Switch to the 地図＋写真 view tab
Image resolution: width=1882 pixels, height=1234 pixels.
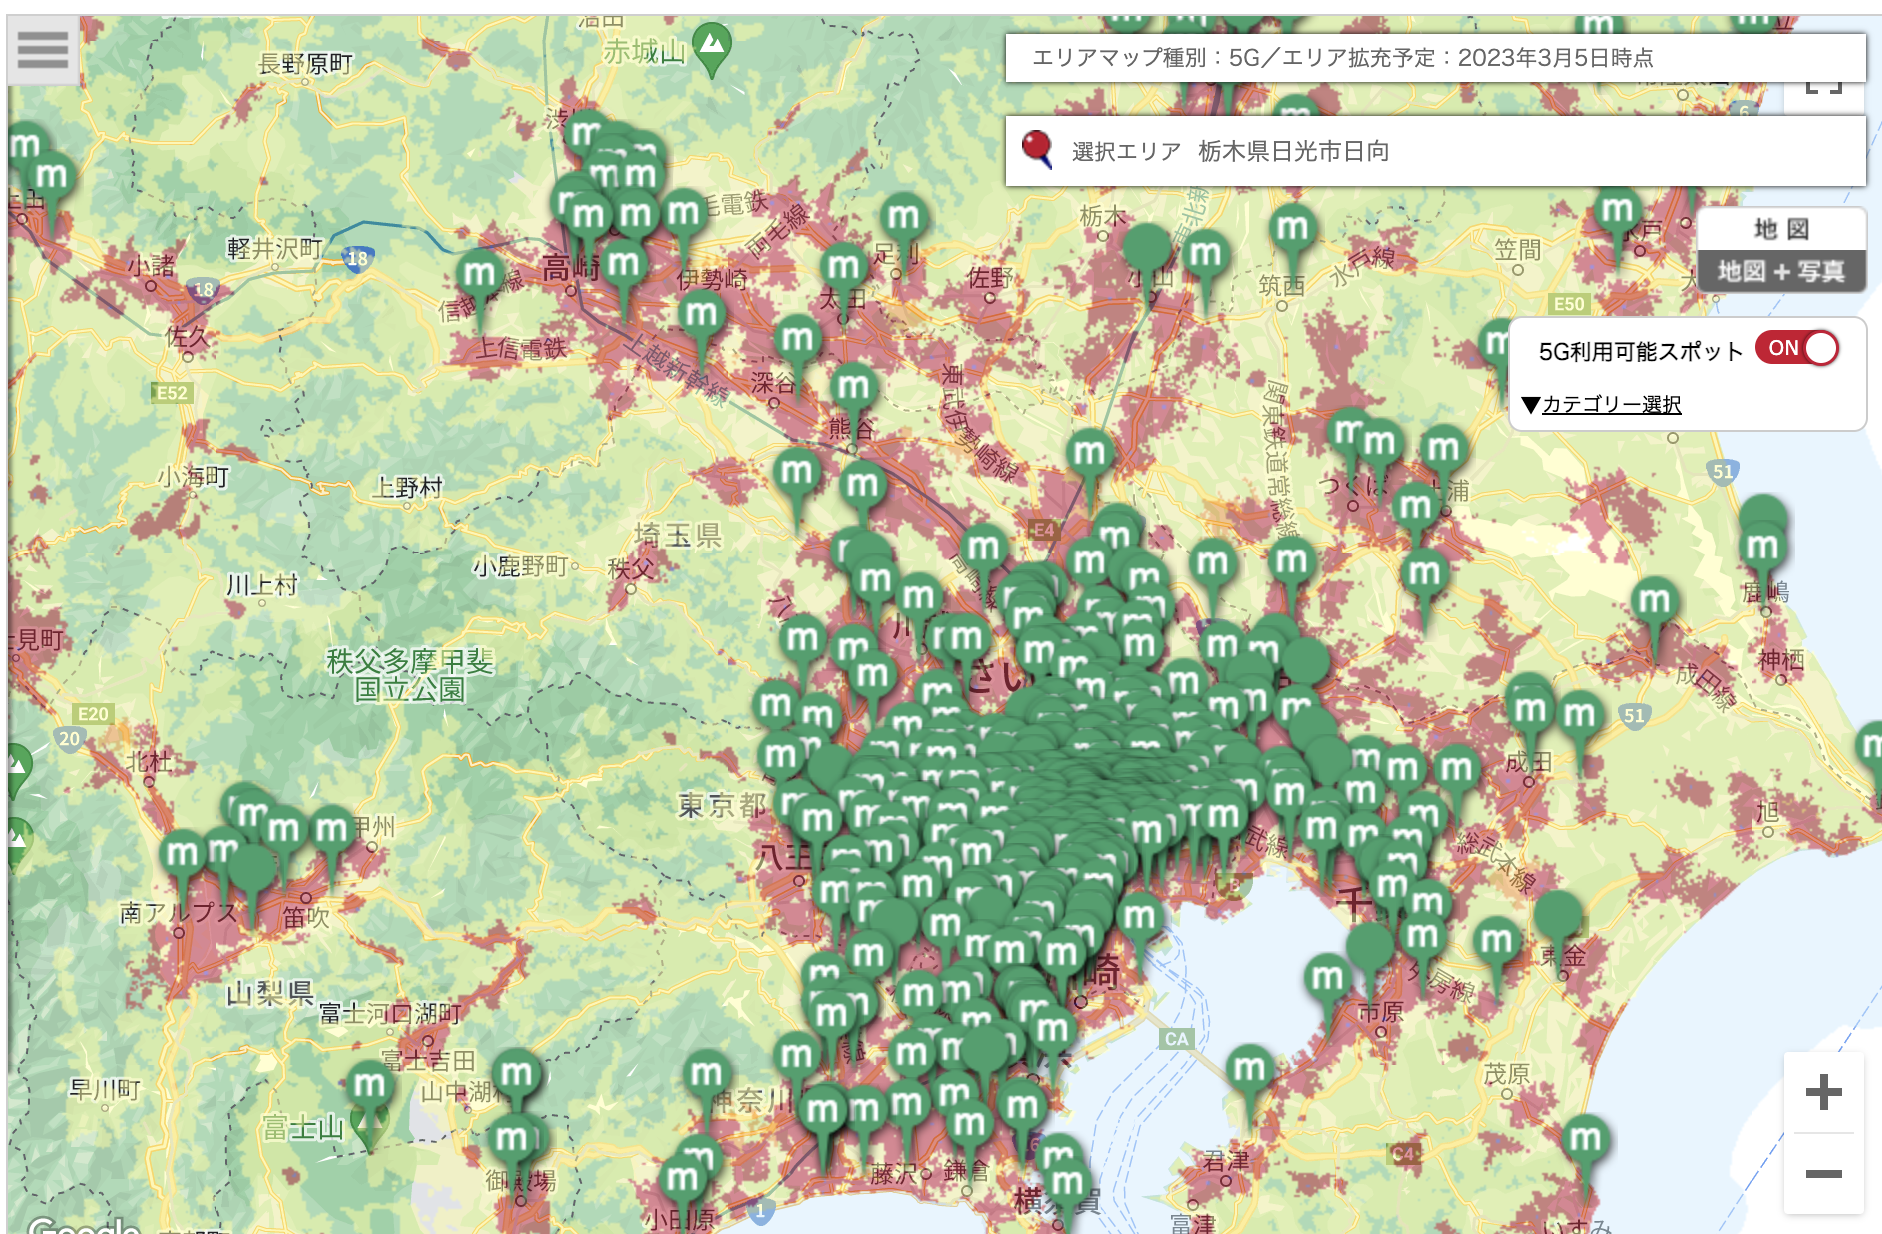1781,271
